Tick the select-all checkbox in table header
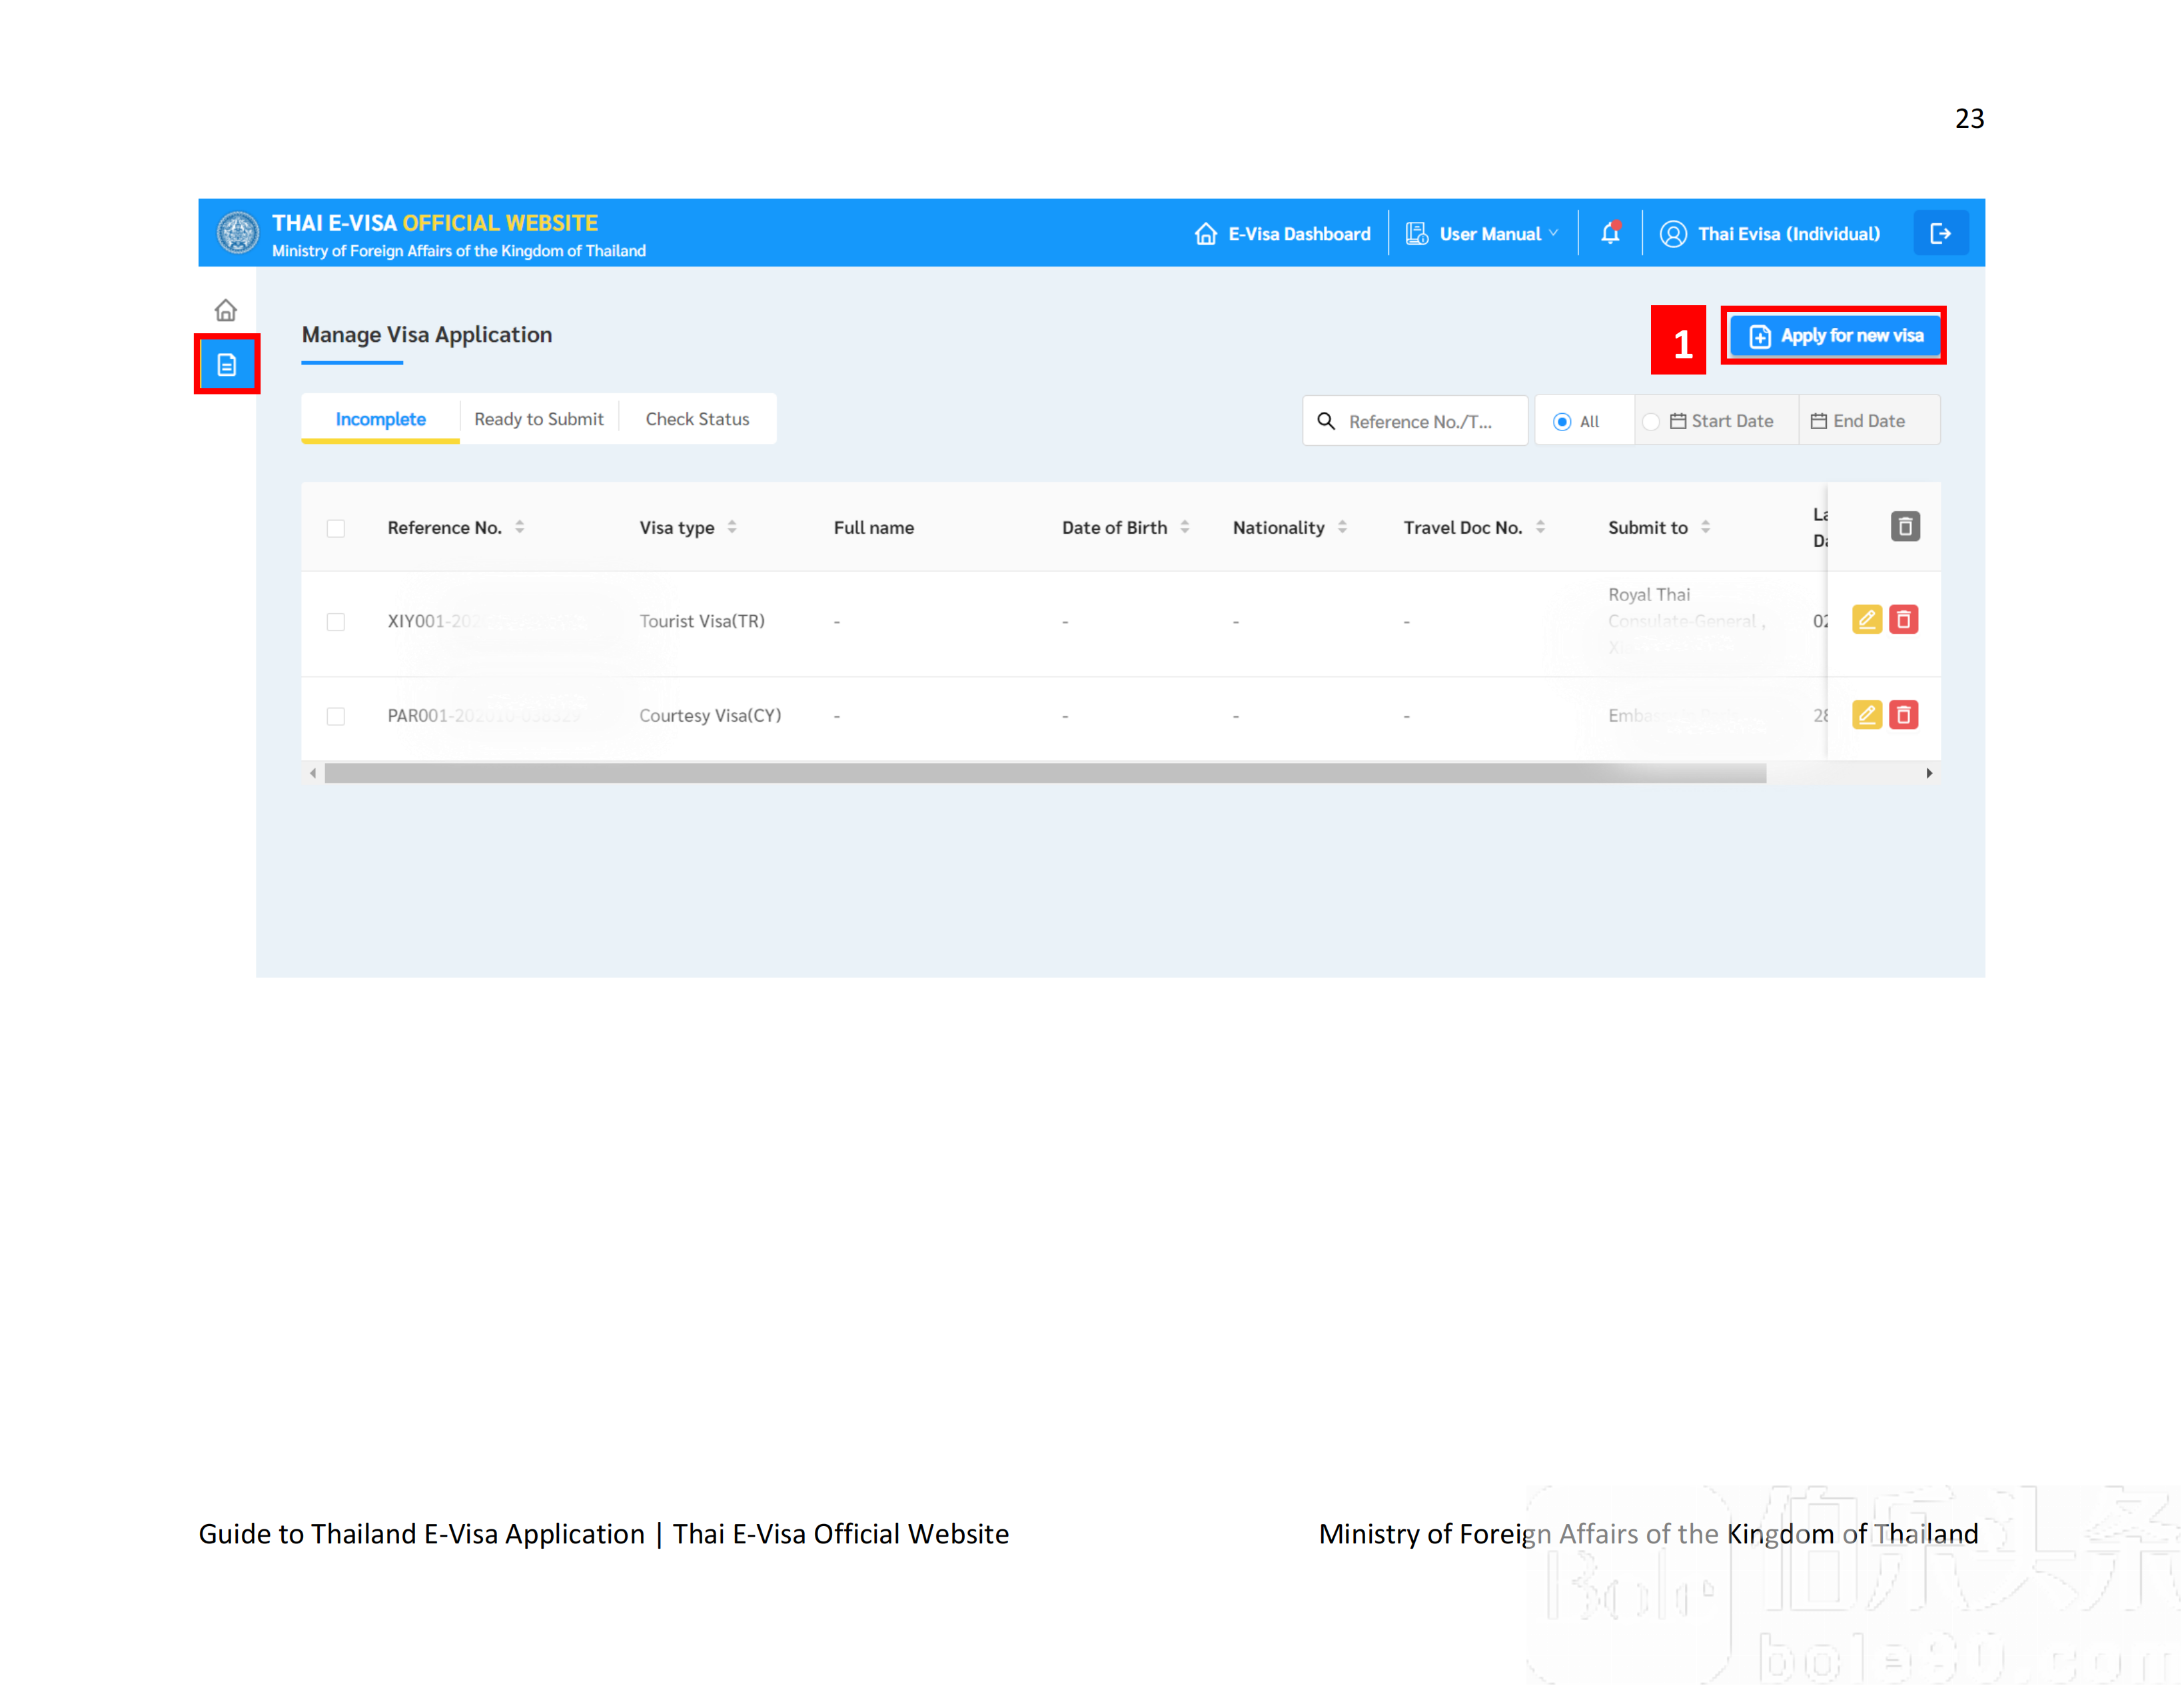The image size is (2184, 1688). [336, 528]
